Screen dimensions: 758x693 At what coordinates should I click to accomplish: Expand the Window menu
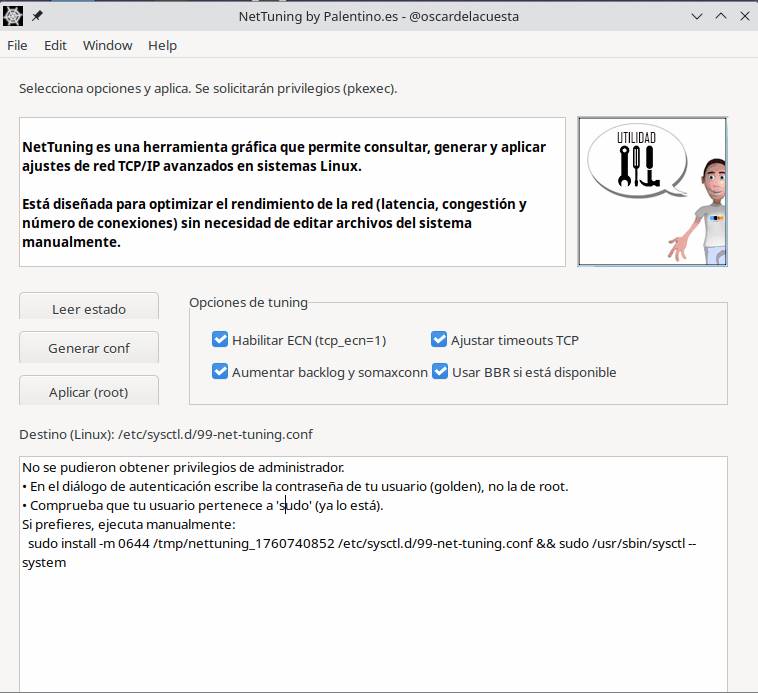pos(107,45)
